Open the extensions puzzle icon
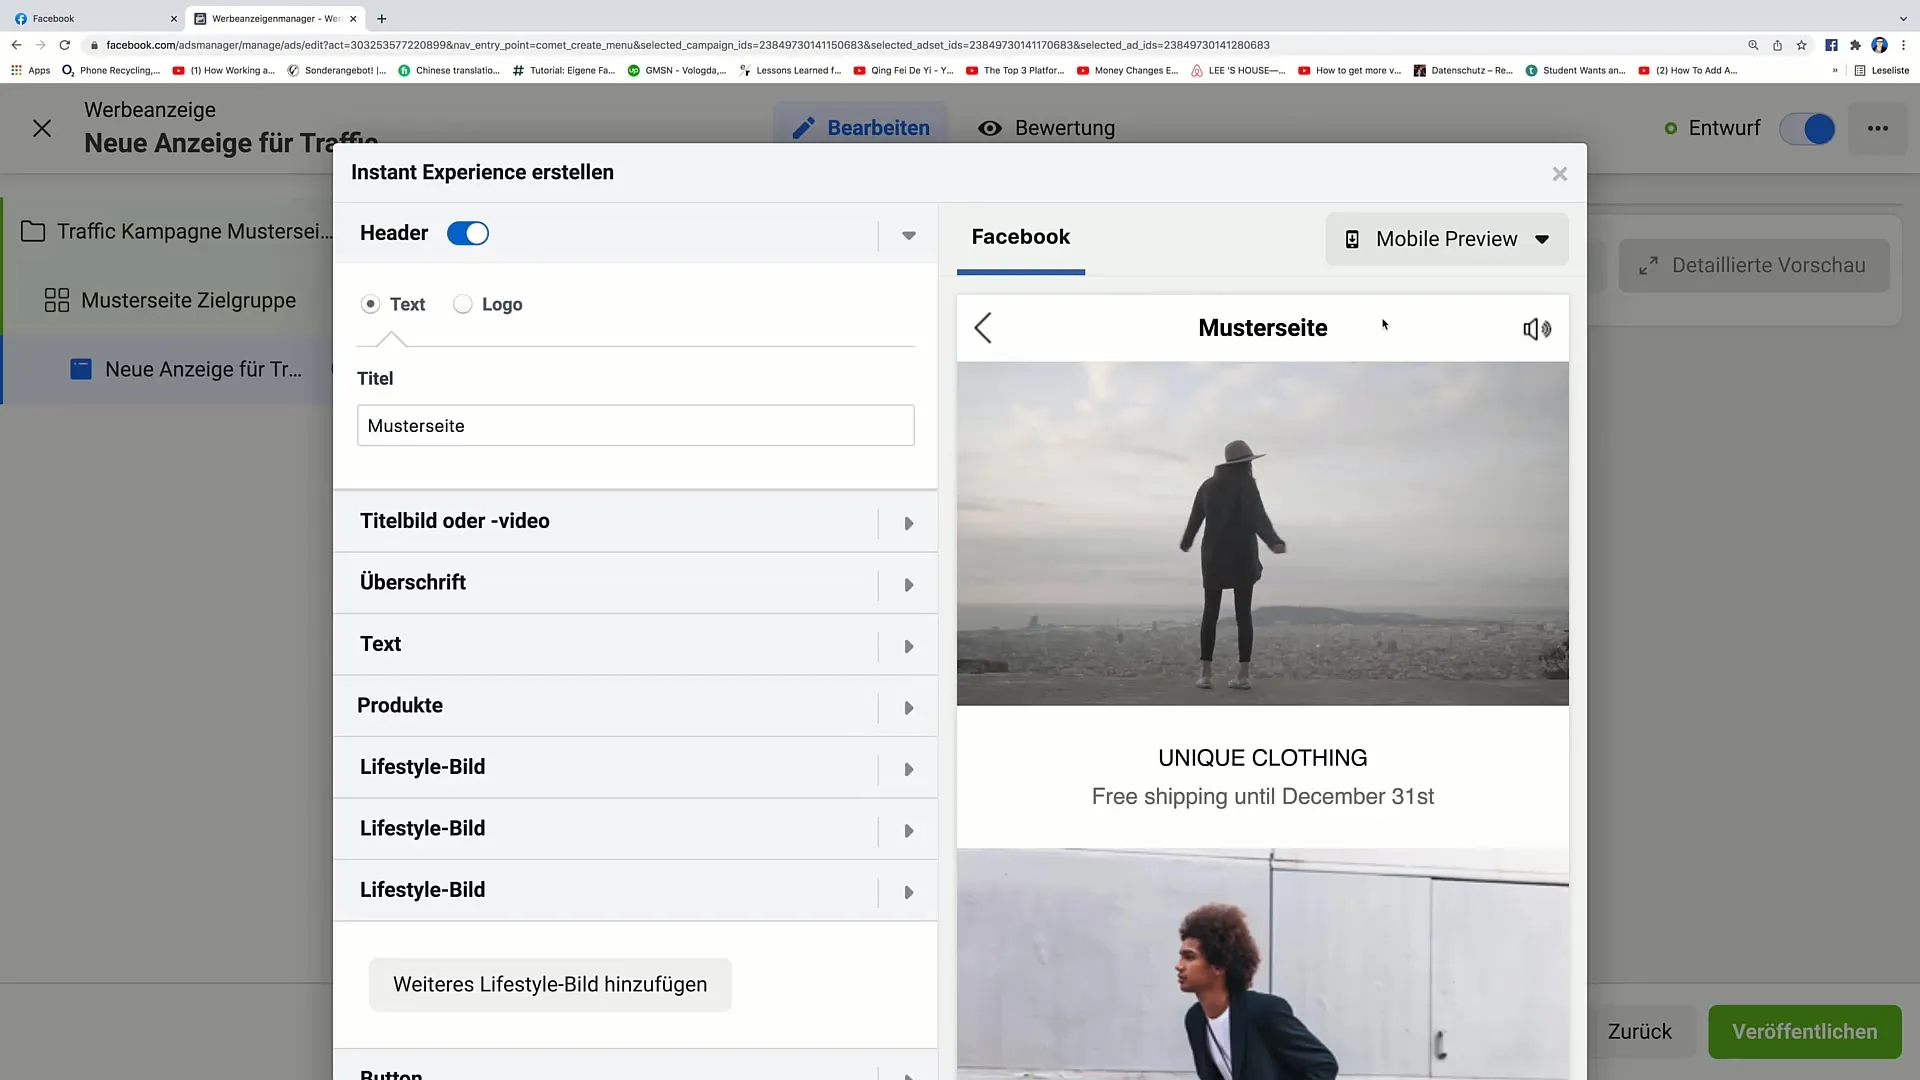 (x=1855, y=45)
